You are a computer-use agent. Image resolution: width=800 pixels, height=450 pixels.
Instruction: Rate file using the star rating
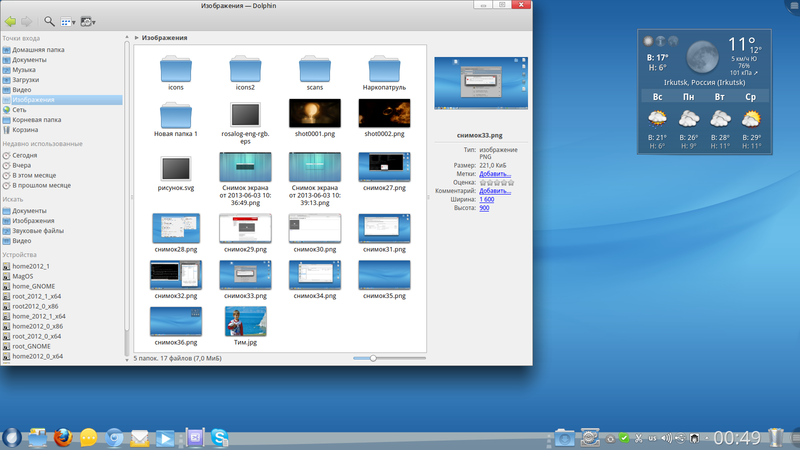tap(496, 183)
